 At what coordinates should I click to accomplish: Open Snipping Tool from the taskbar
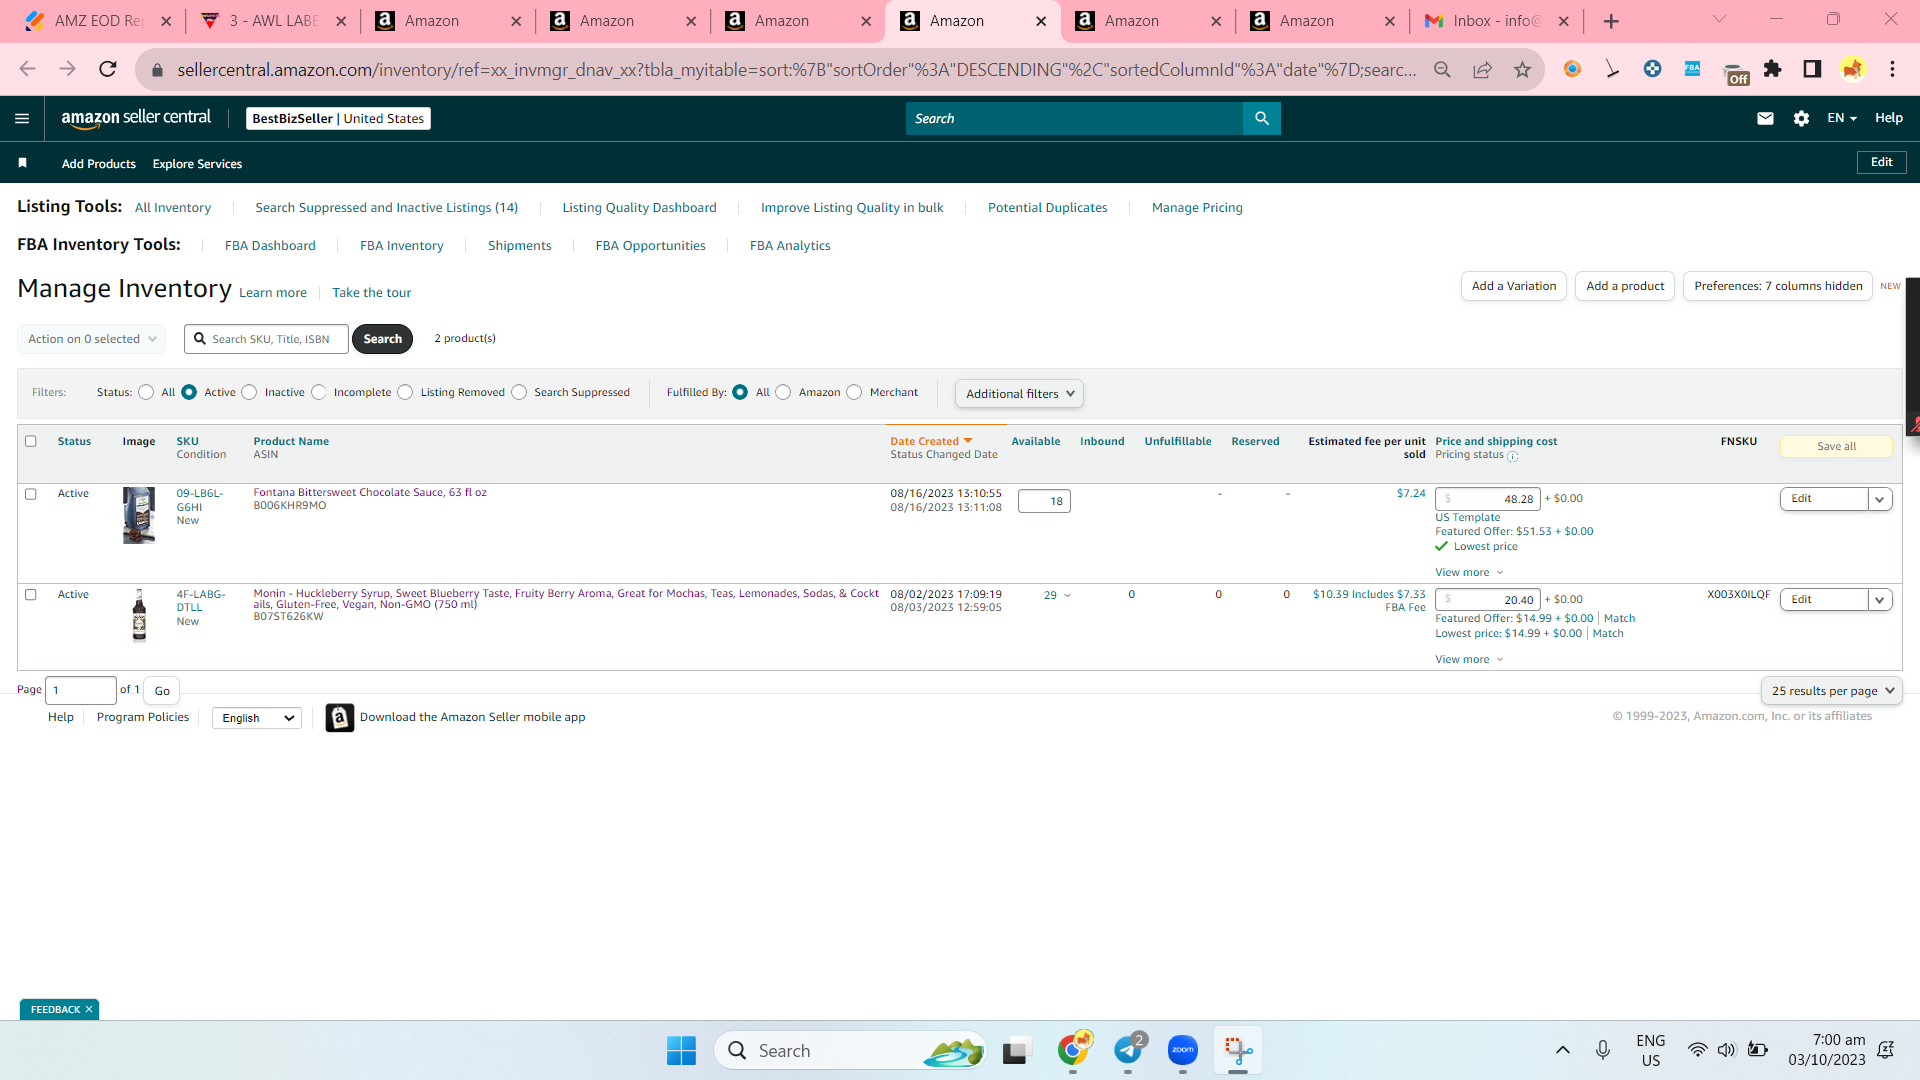pos(1238,1050)
